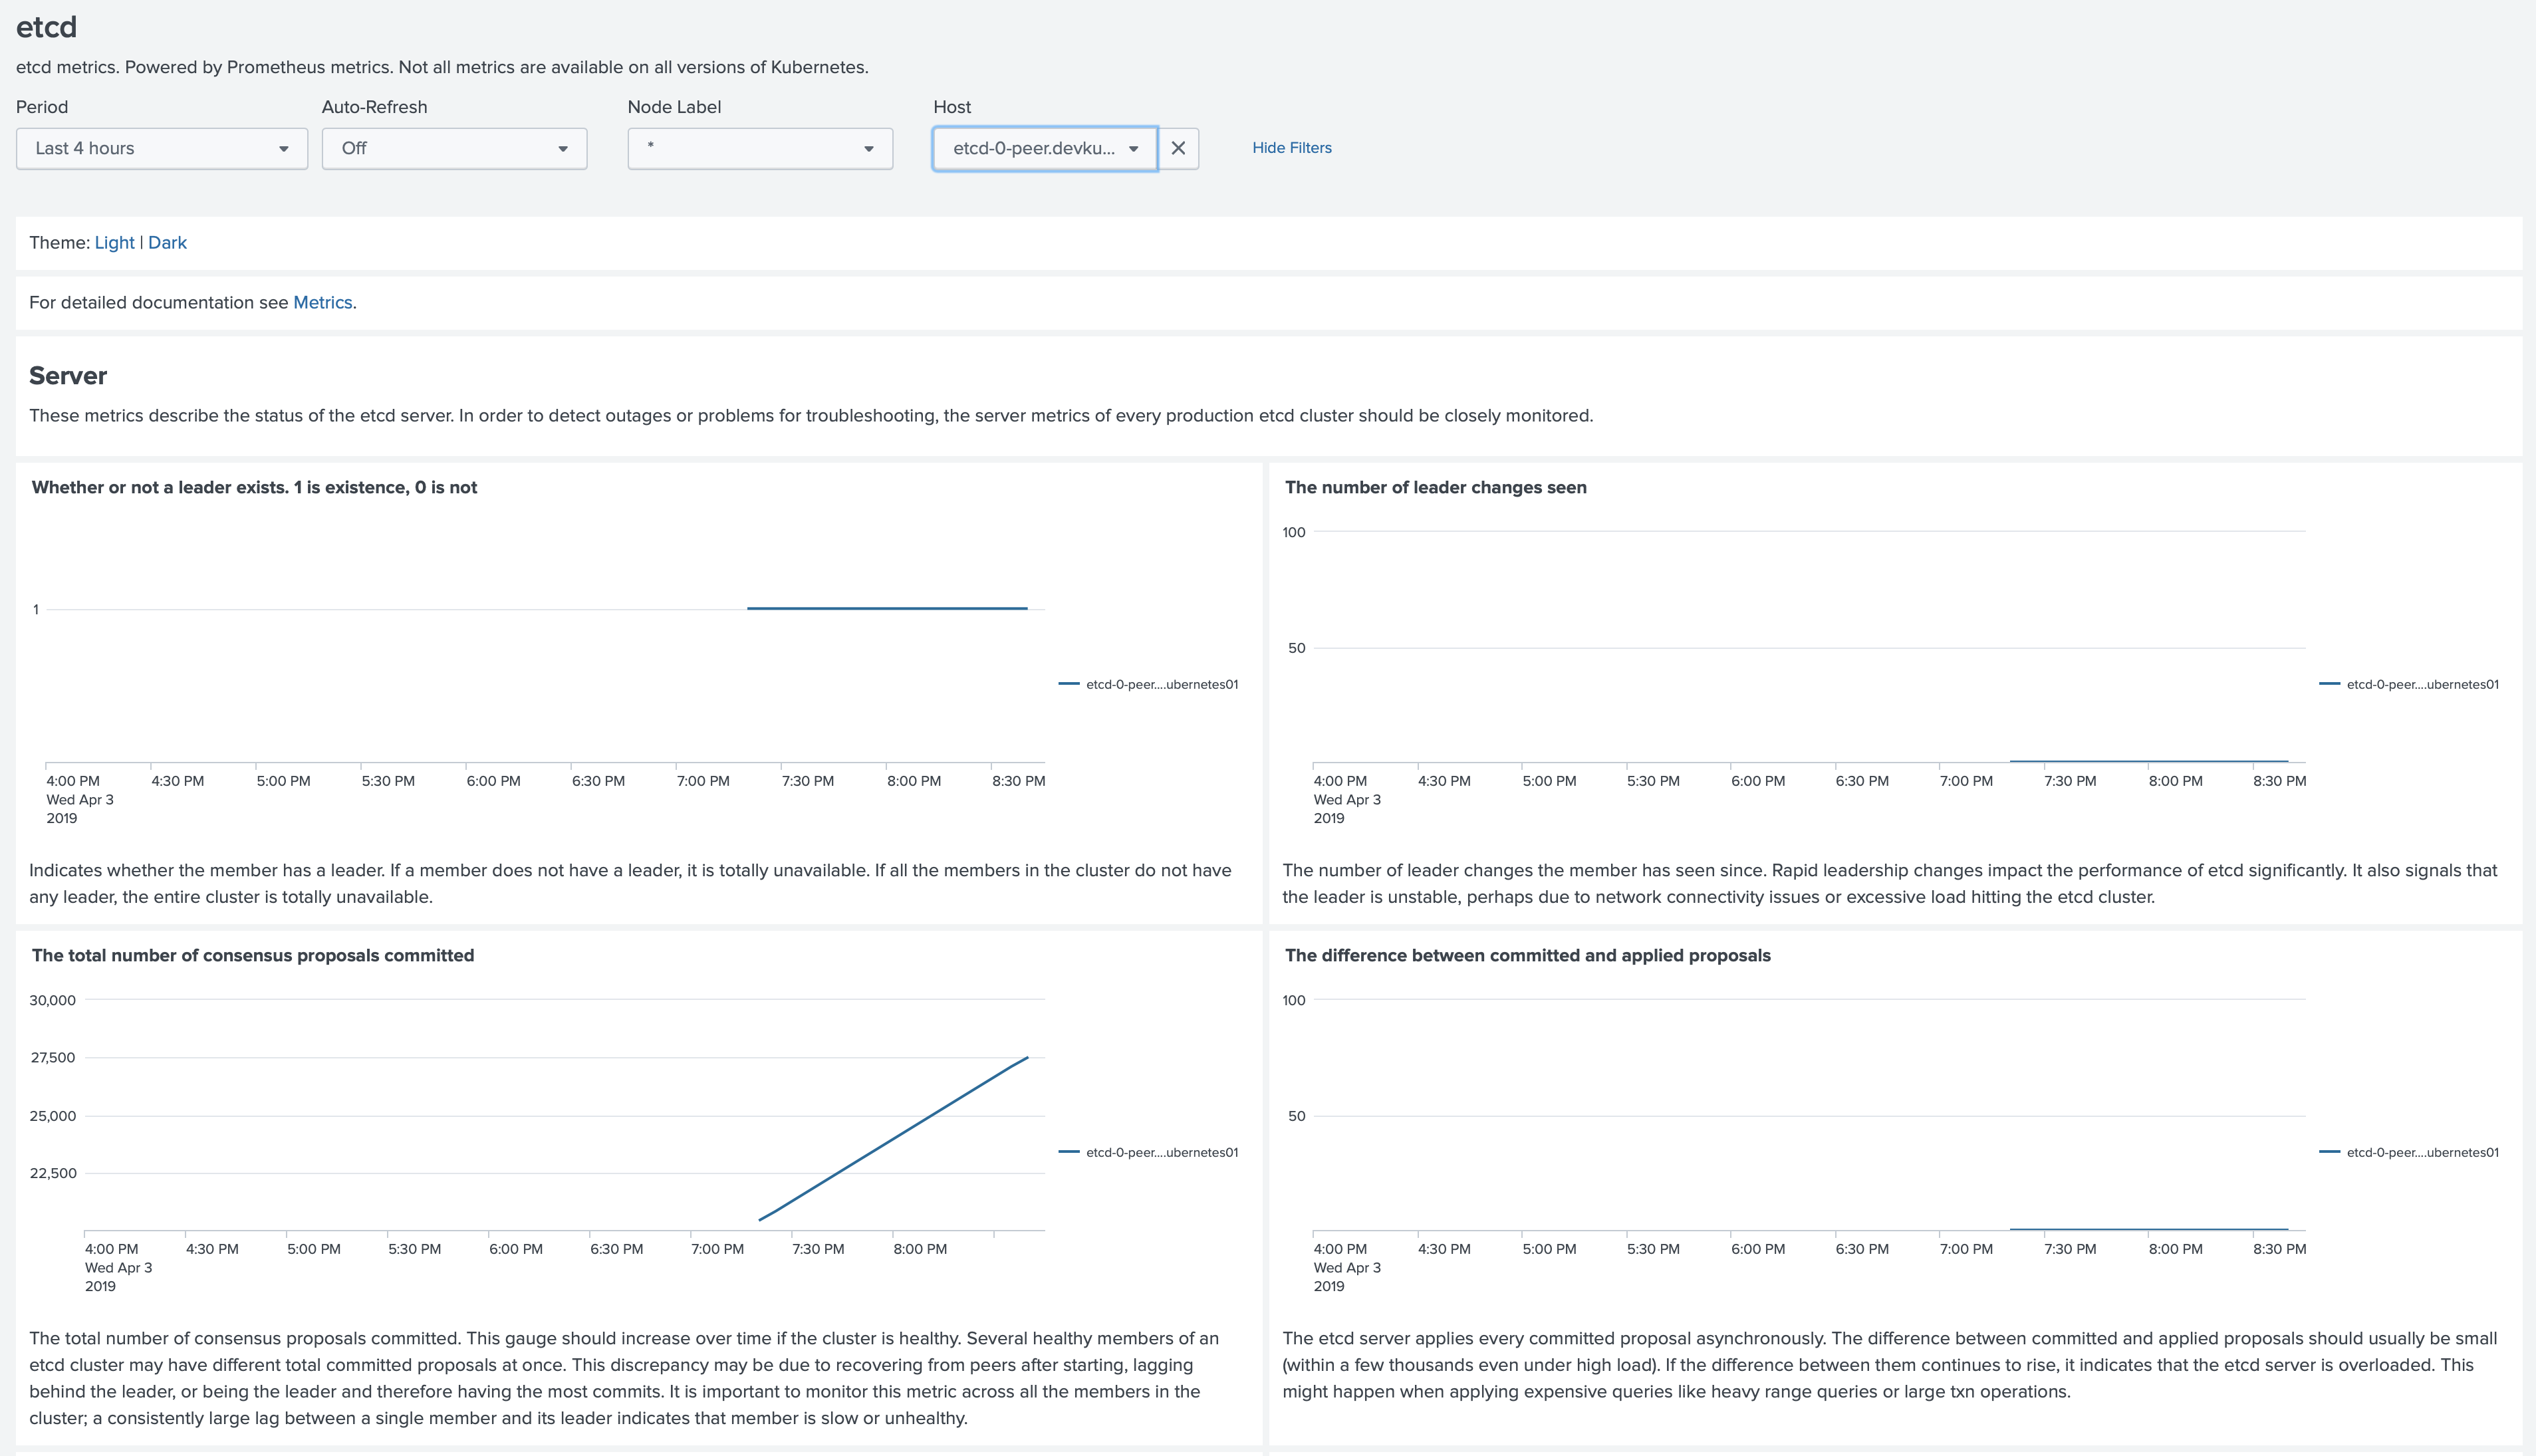The width and height of the screenshot is (2536, 1456).
Task: Click the rising line in proposals committed chart
Action: (893, 1139)
